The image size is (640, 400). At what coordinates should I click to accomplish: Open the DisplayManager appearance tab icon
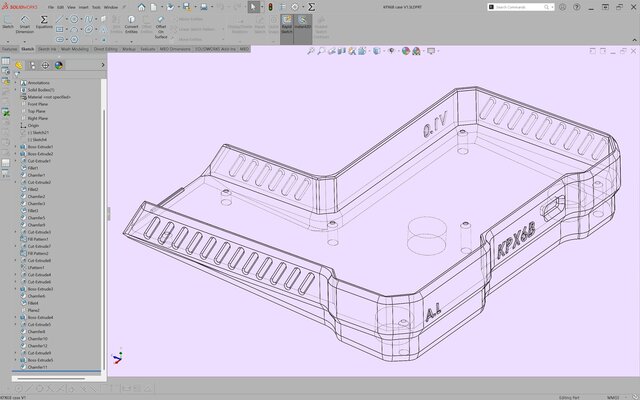pos(58,66)
